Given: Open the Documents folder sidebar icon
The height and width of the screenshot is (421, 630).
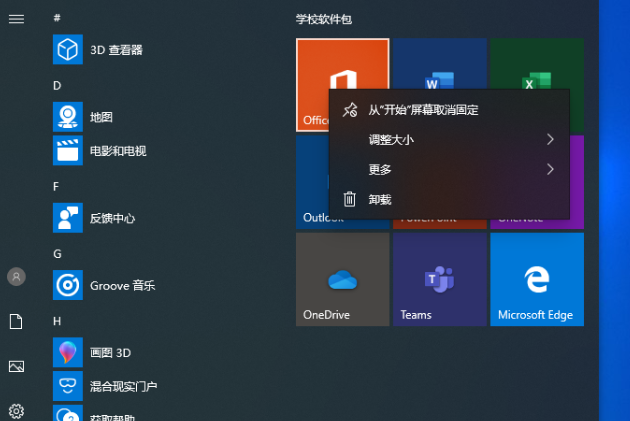Looking at the screenshot, I should (x=16, y=322).
